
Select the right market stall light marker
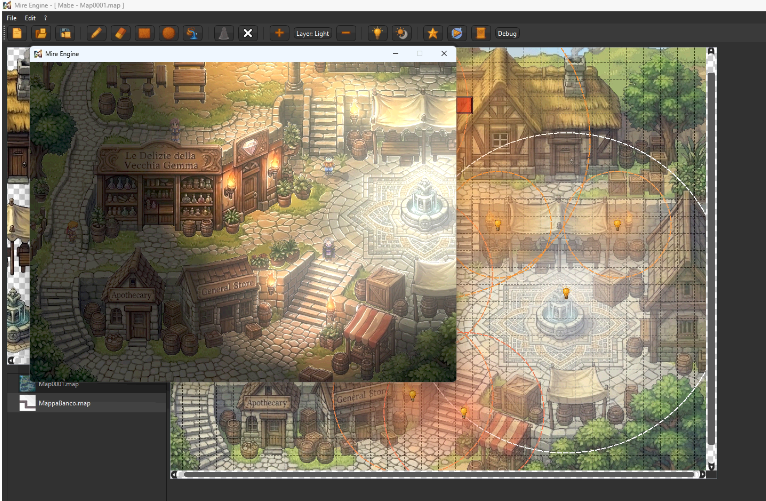(x=617, y=225)
